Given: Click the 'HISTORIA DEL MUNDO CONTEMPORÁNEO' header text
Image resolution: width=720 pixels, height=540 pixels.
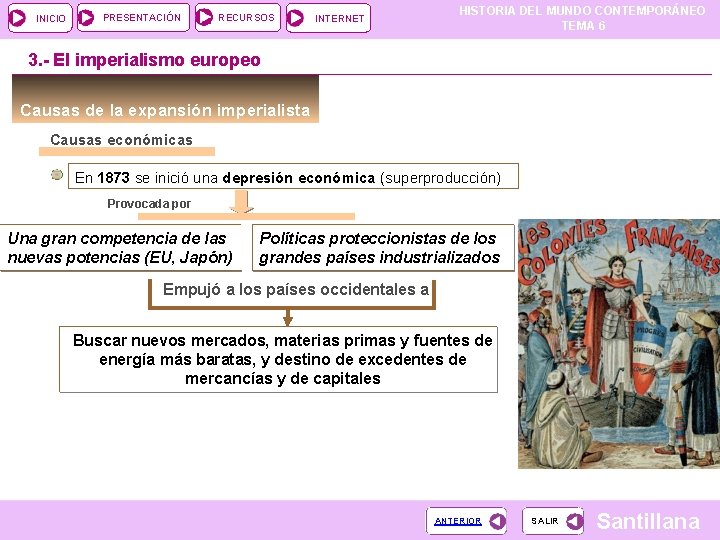Looking at the screenshot, I should pyautogui.click(x=582, y=11).
